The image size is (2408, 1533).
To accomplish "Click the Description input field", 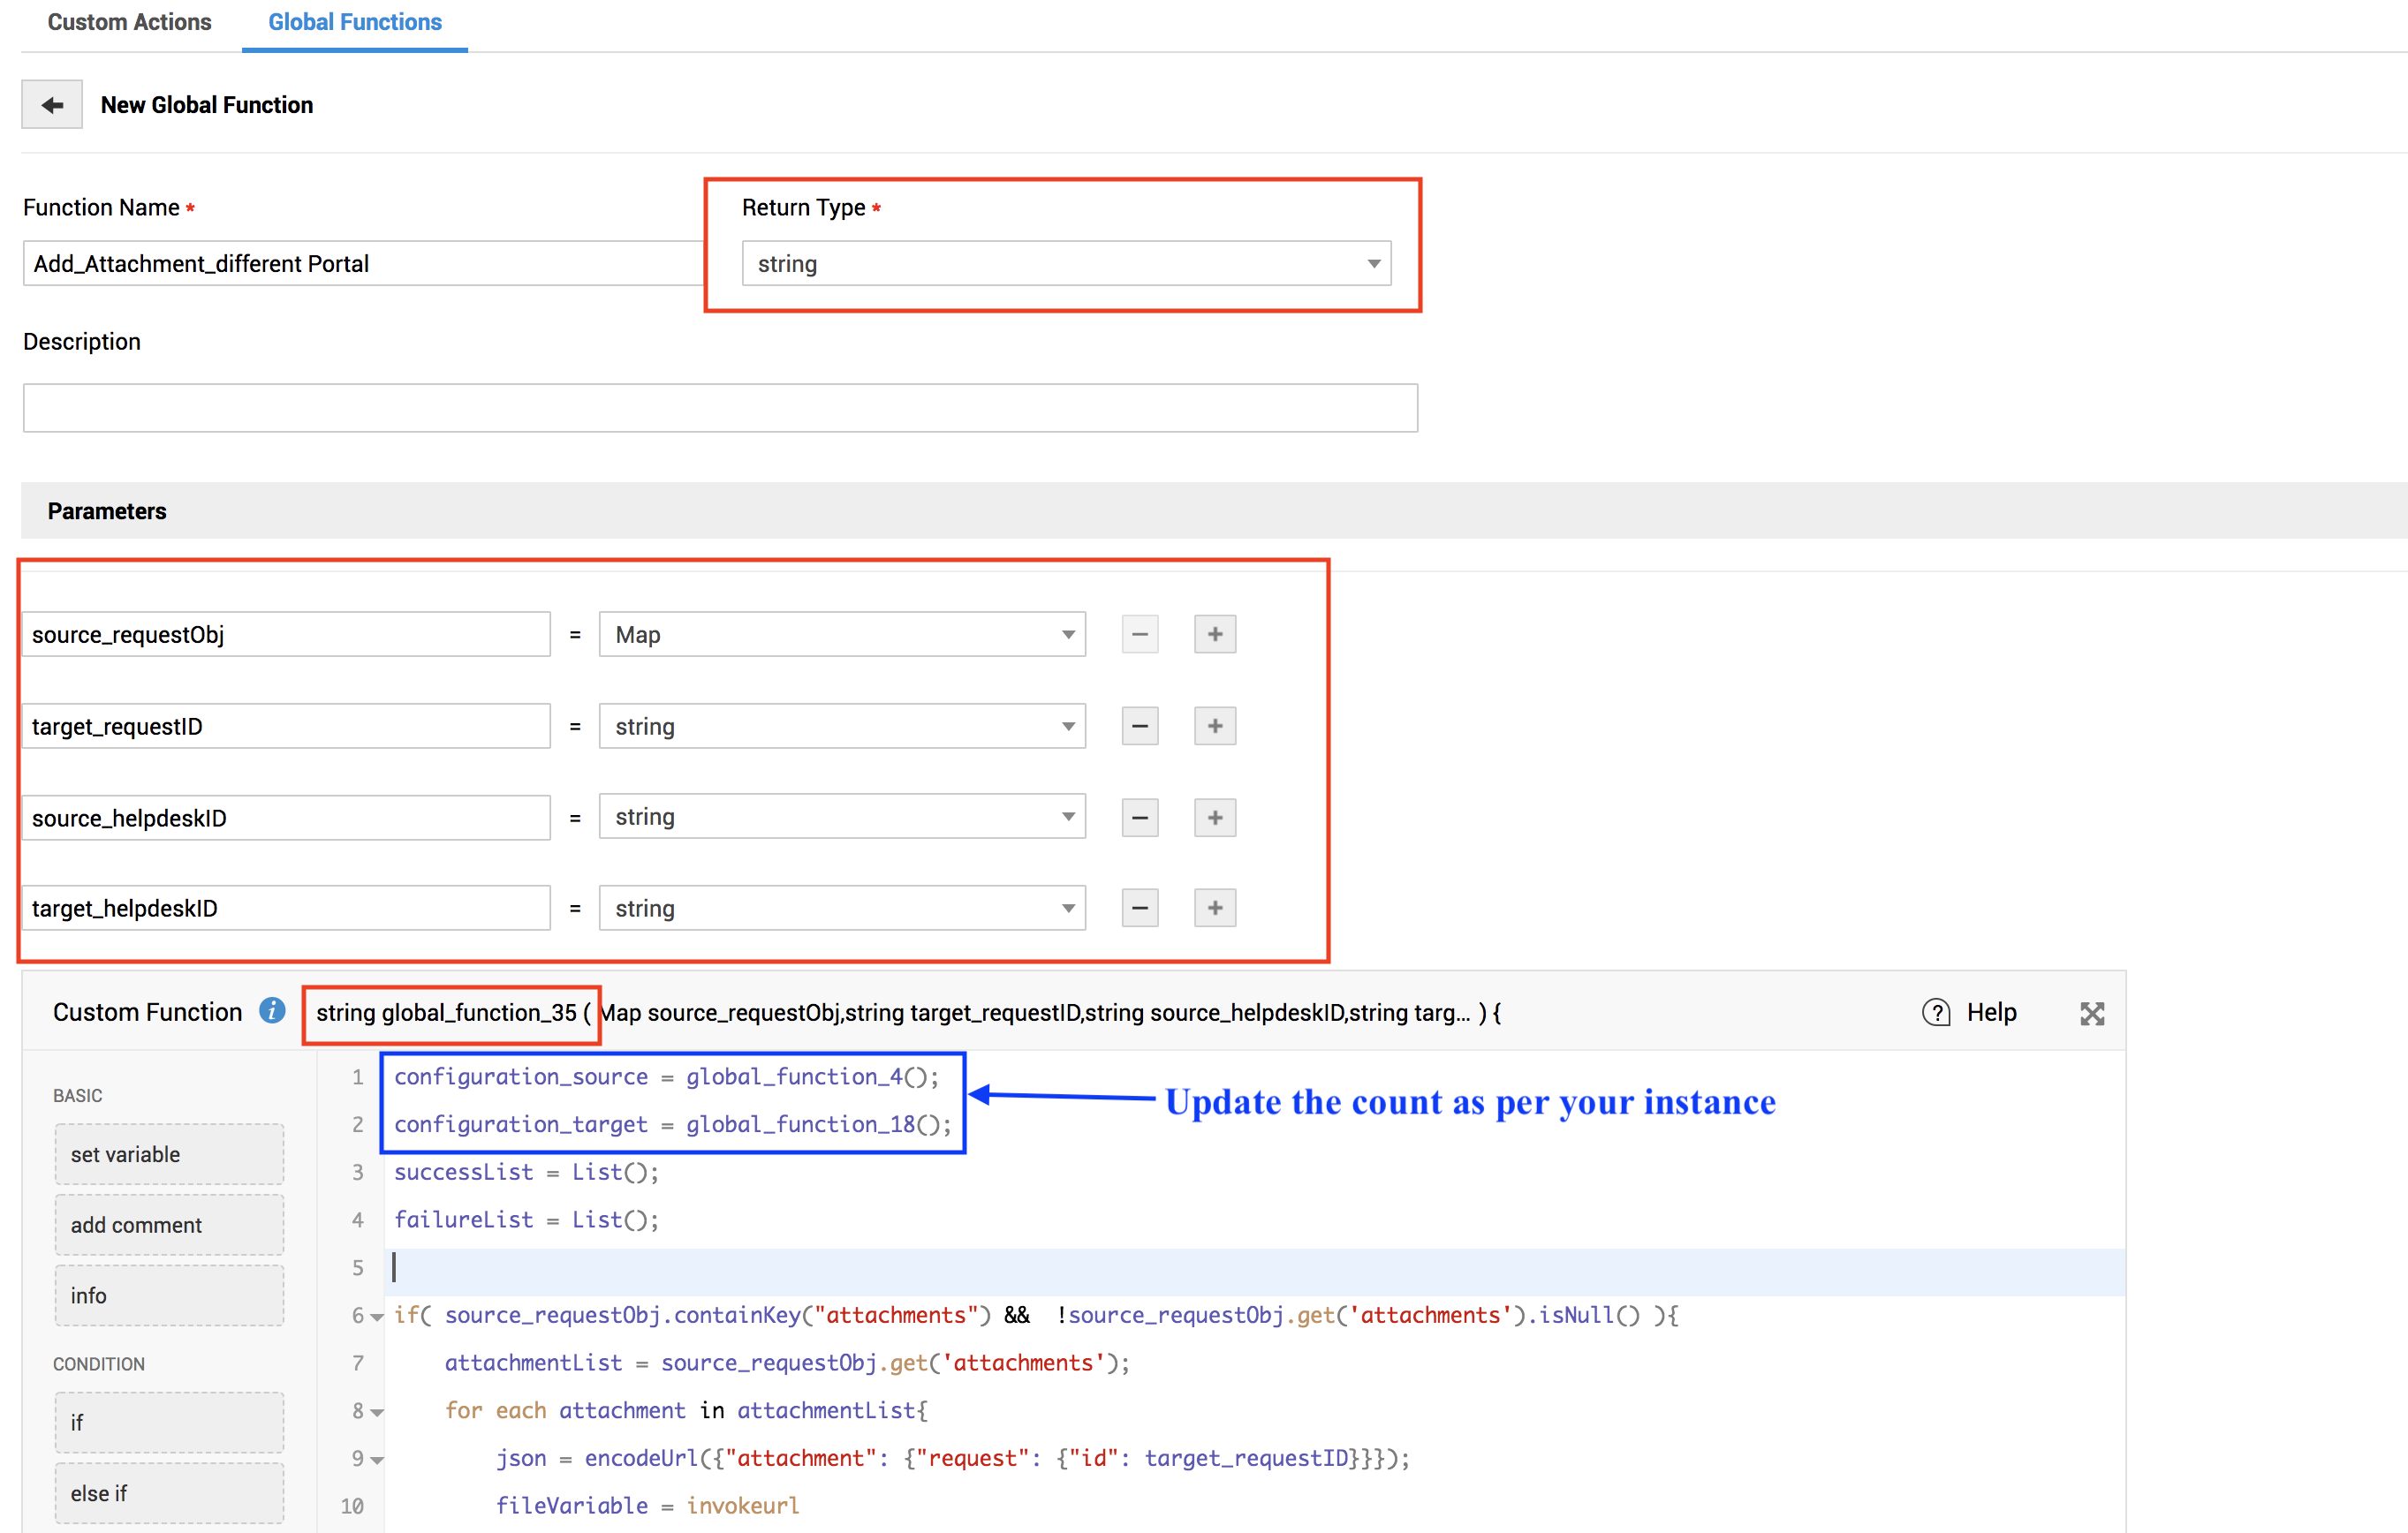I will pos(720,408).
